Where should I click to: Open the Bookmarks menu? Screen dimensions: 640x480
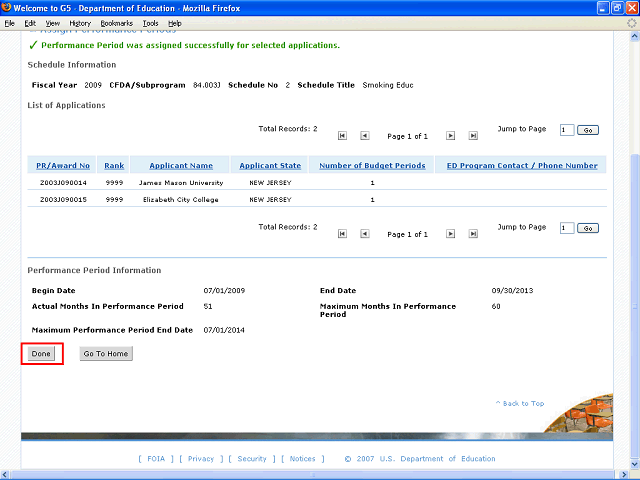[x=117, y=23]
